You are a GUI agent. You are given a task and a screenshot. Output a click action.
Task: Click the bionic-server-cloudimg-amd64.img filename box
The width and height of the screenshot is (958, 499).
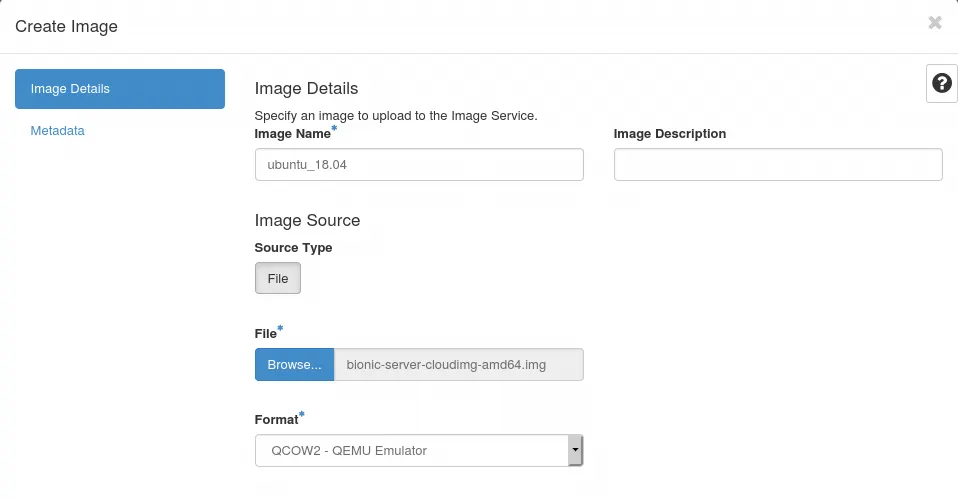point(458,365)
